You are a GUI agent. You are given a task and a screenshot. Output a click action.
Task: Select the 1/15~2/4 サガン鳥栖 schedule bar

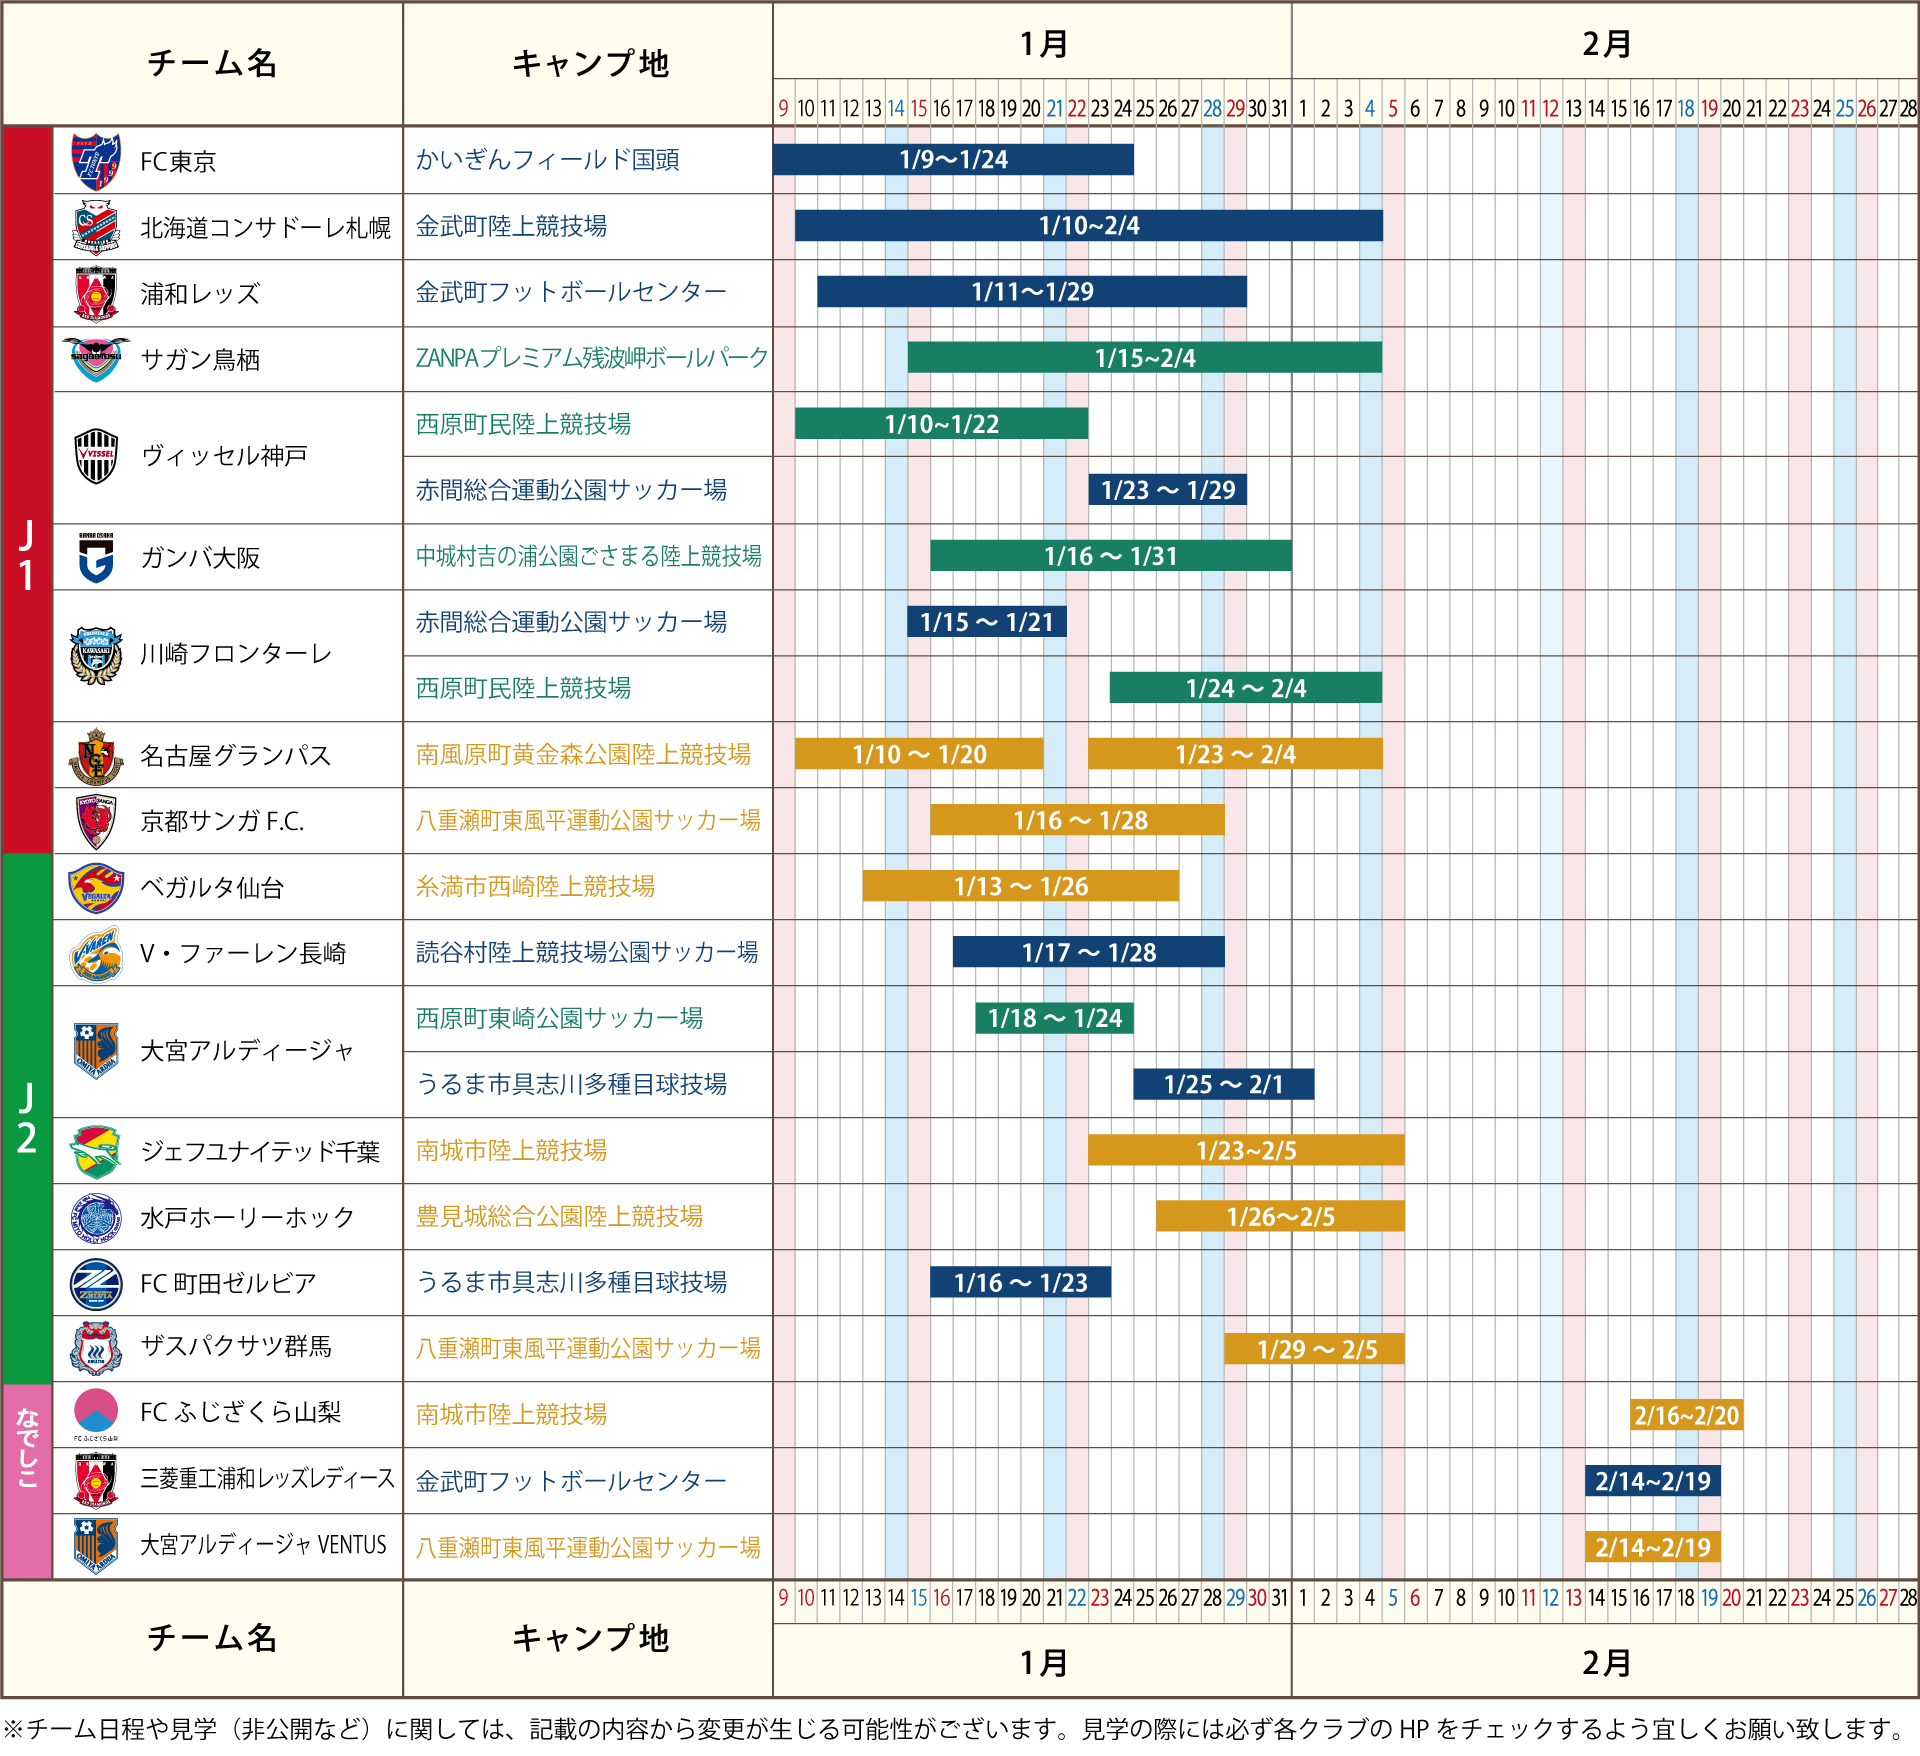point(1145,358)
